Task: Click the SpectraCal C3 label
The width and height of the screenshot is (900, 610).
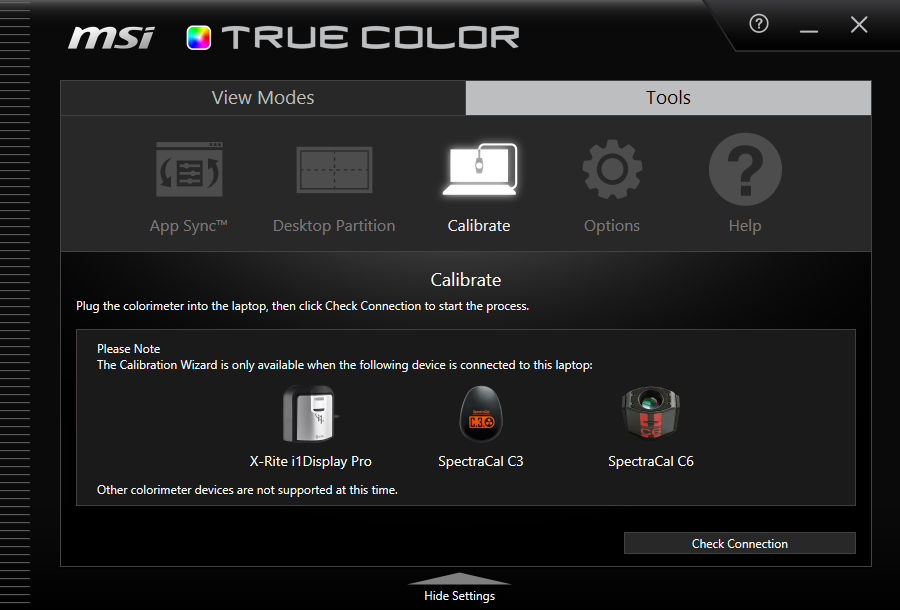Action: click(480, 461)
